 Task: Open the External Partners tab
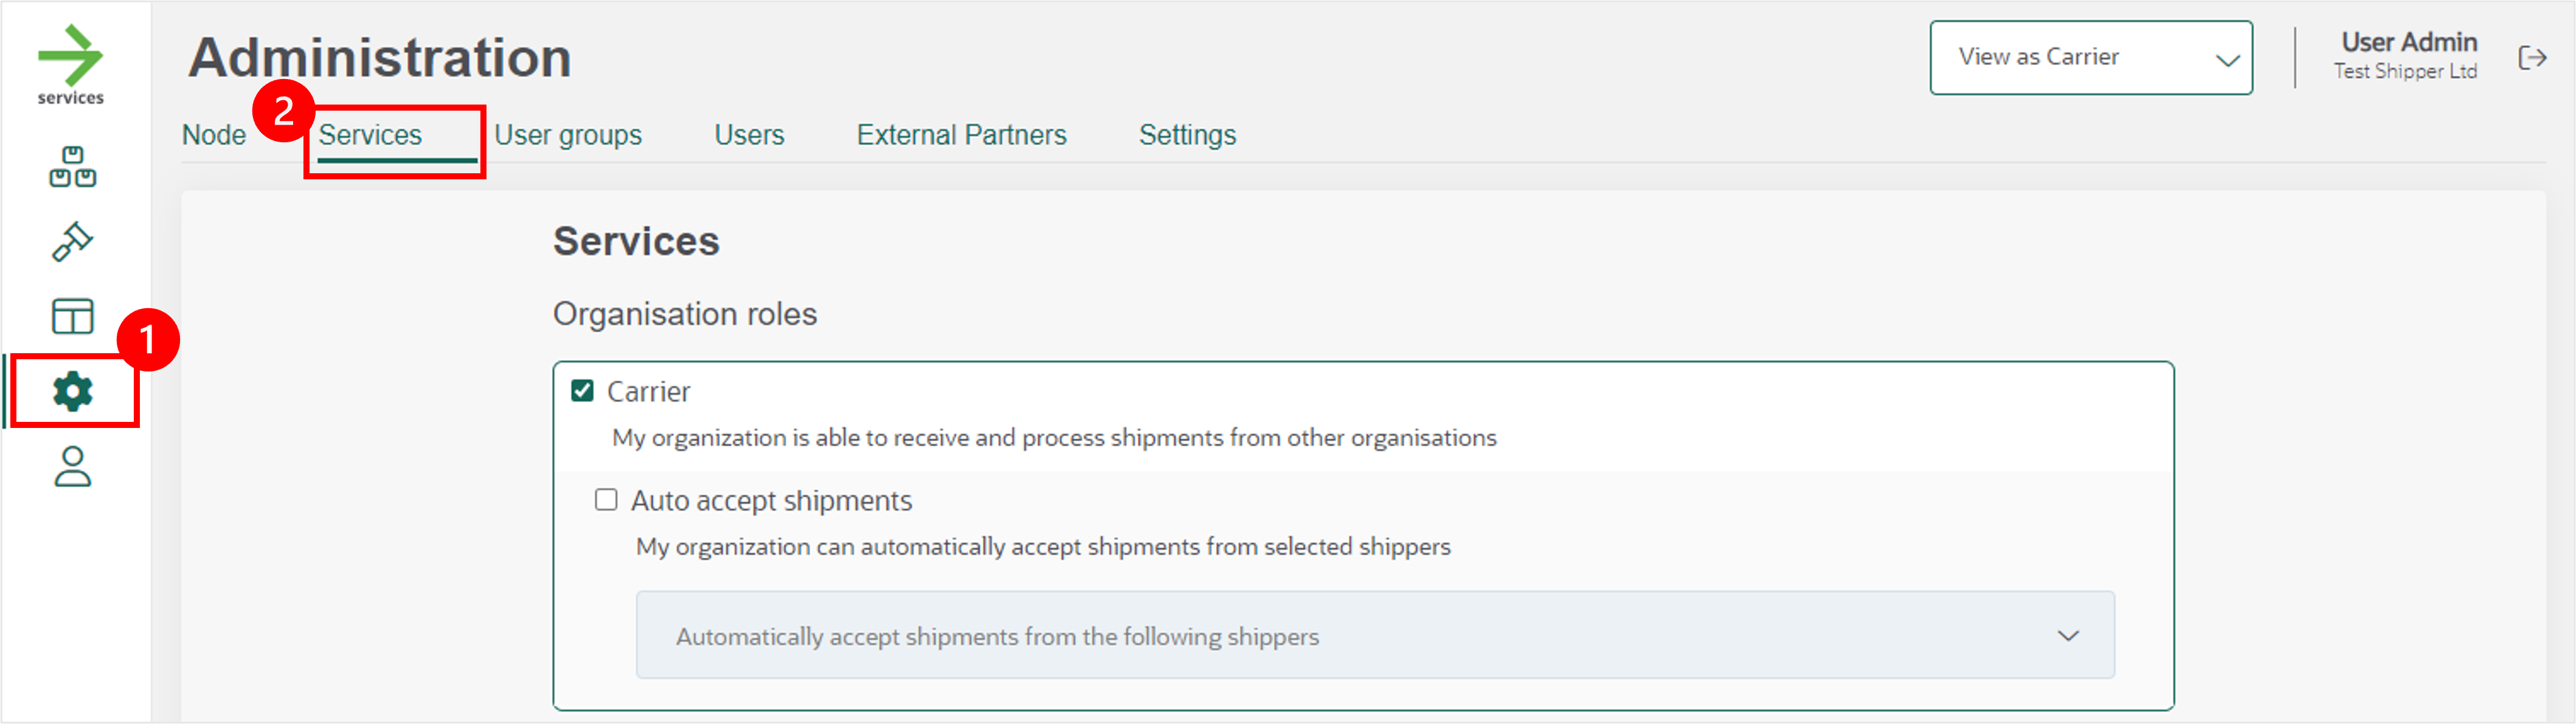961,135
